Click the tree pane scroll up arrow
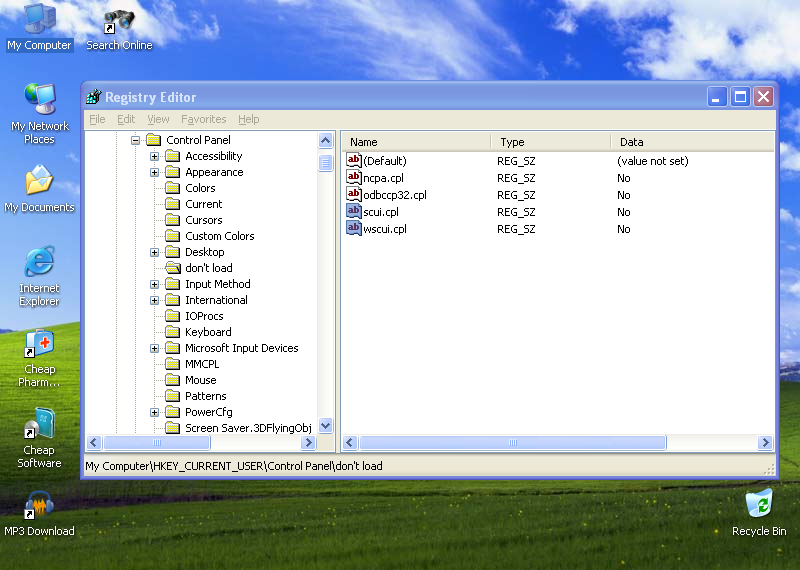800x570 pixels. [x=326, y=140]
